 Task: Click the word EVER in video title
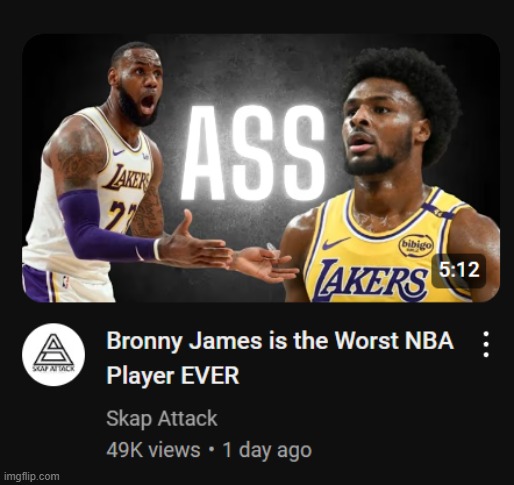[x=210, y=376]
